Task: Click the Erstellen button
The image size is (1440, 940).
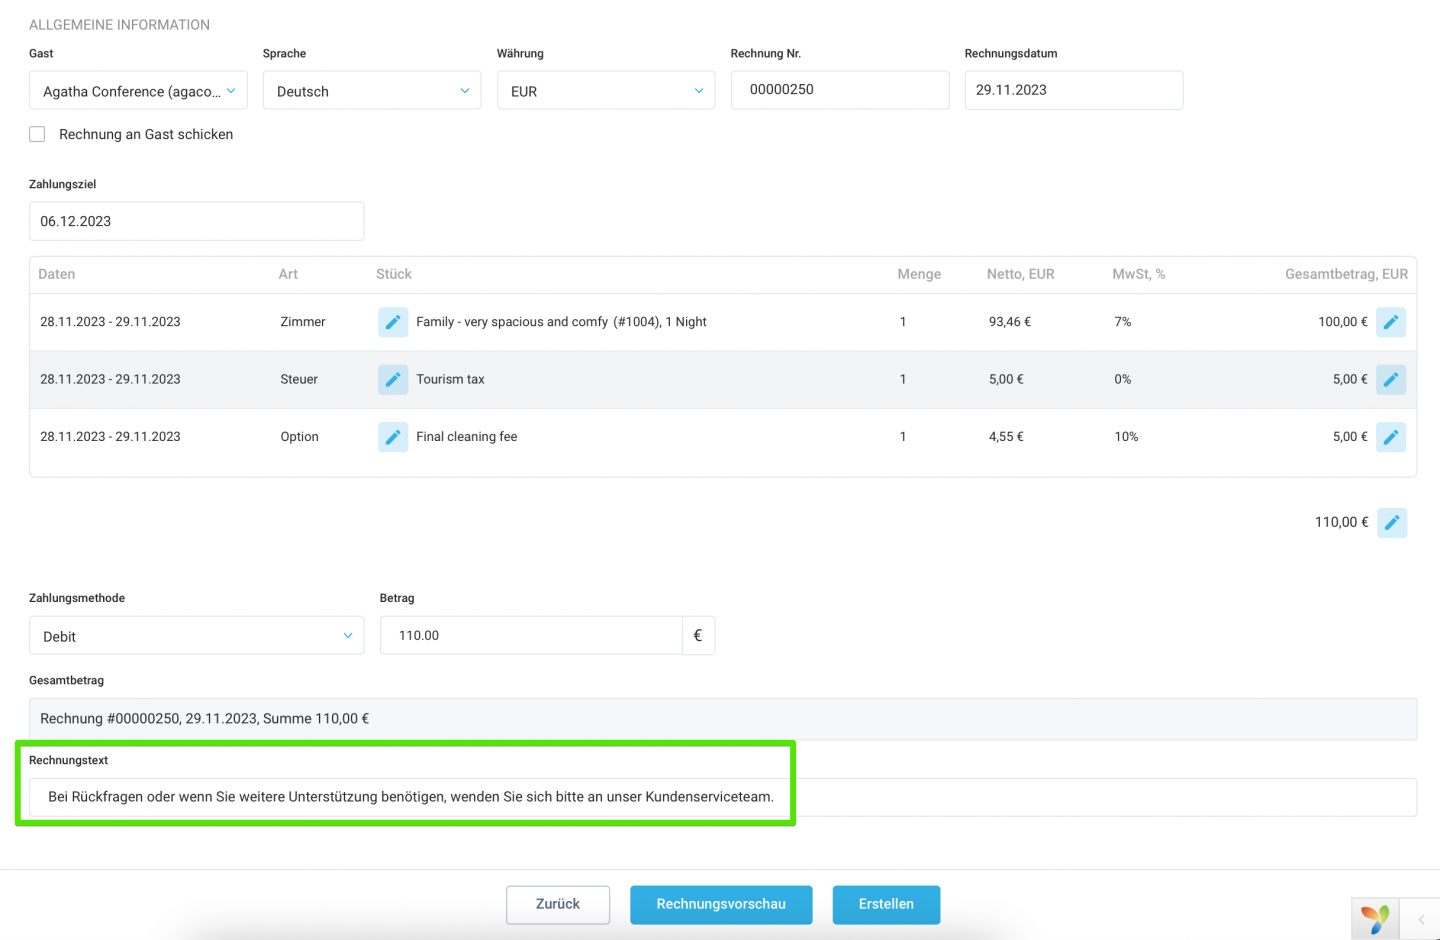Action: pos(886,904)
